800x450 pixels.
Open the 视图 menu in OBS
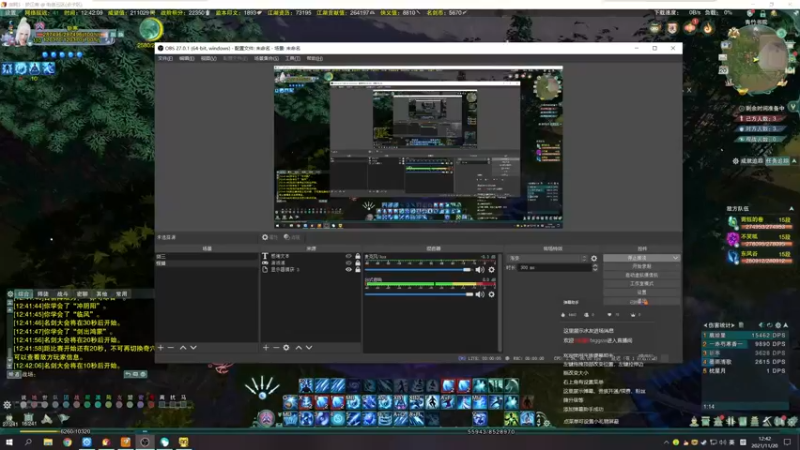(208, 59)
